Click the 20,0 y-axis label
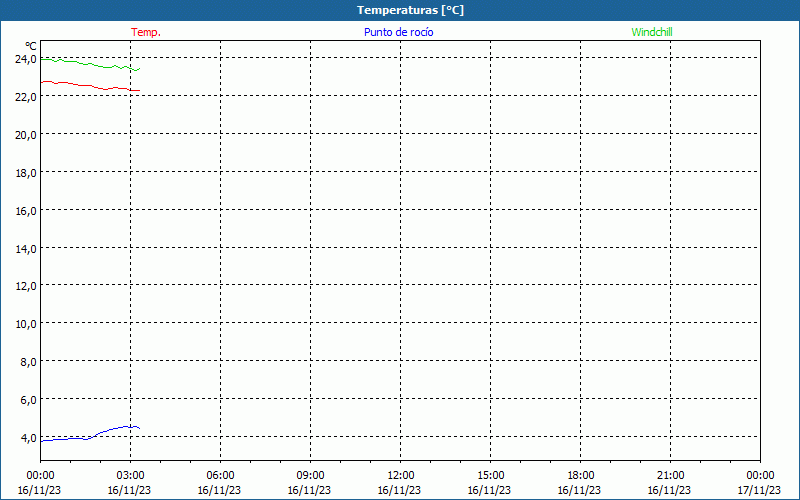Image resolution: width=800 pixels, height=500 pixels. point(26,135)
